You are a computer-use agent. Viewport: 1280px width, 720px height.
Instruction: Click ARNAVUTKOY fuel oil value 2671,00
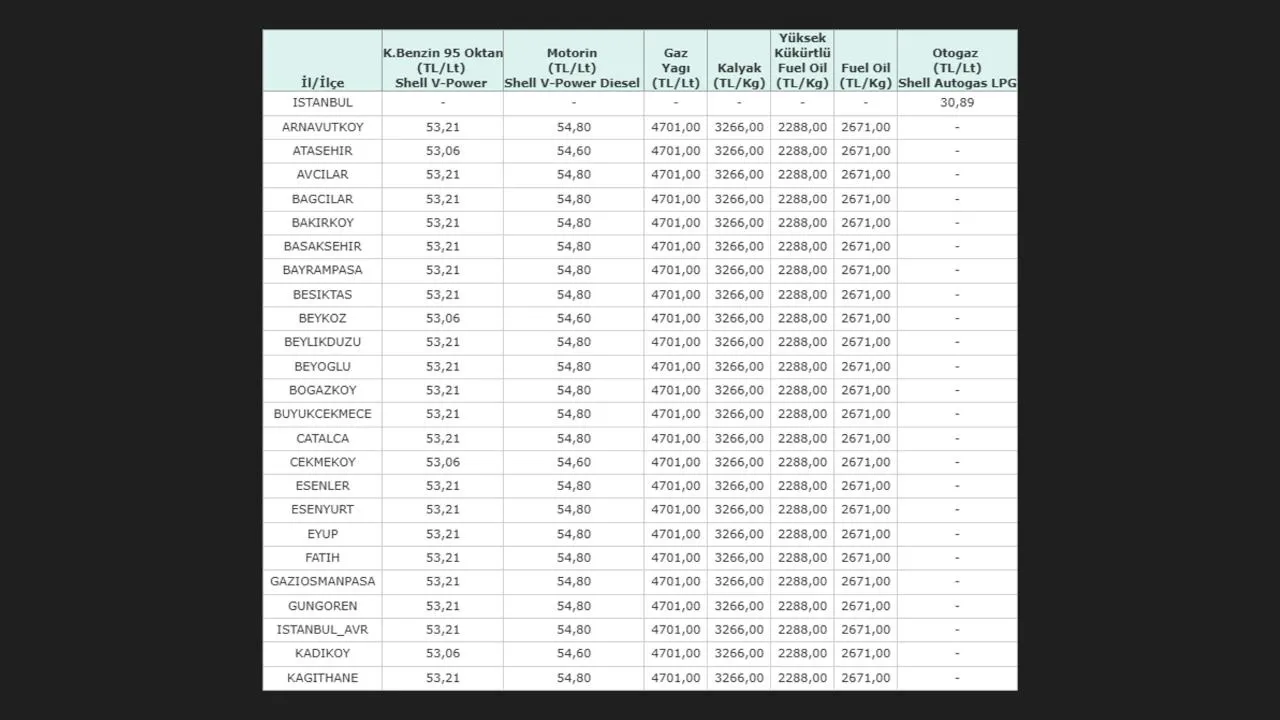(x=865, y=127)
